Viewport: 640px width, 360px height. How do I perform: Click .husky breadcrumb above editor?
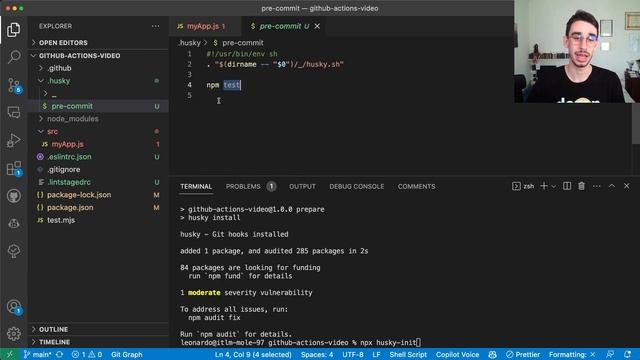(x=190, y=42)
